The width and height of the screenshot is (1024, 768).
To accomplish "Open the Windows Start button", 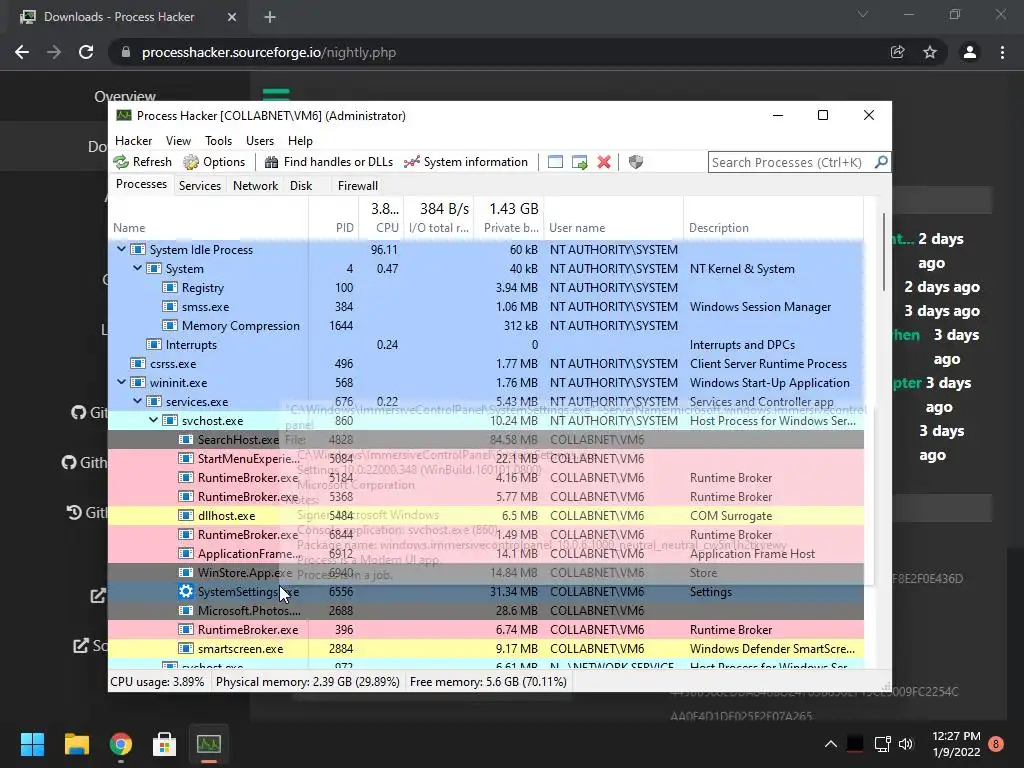I will tap(32, 744).
